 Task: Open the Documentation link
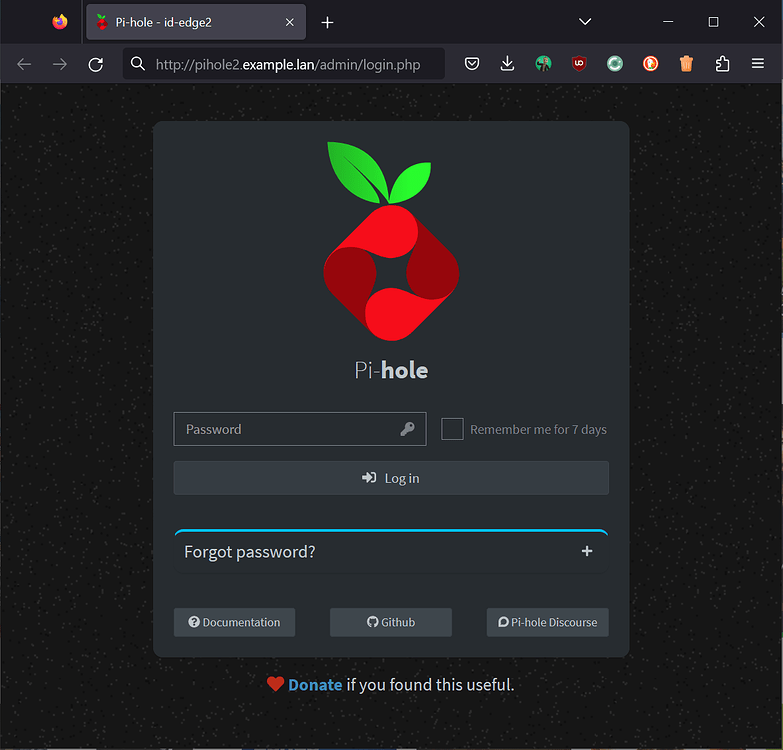pyautogui.click(x=234, y=622)
